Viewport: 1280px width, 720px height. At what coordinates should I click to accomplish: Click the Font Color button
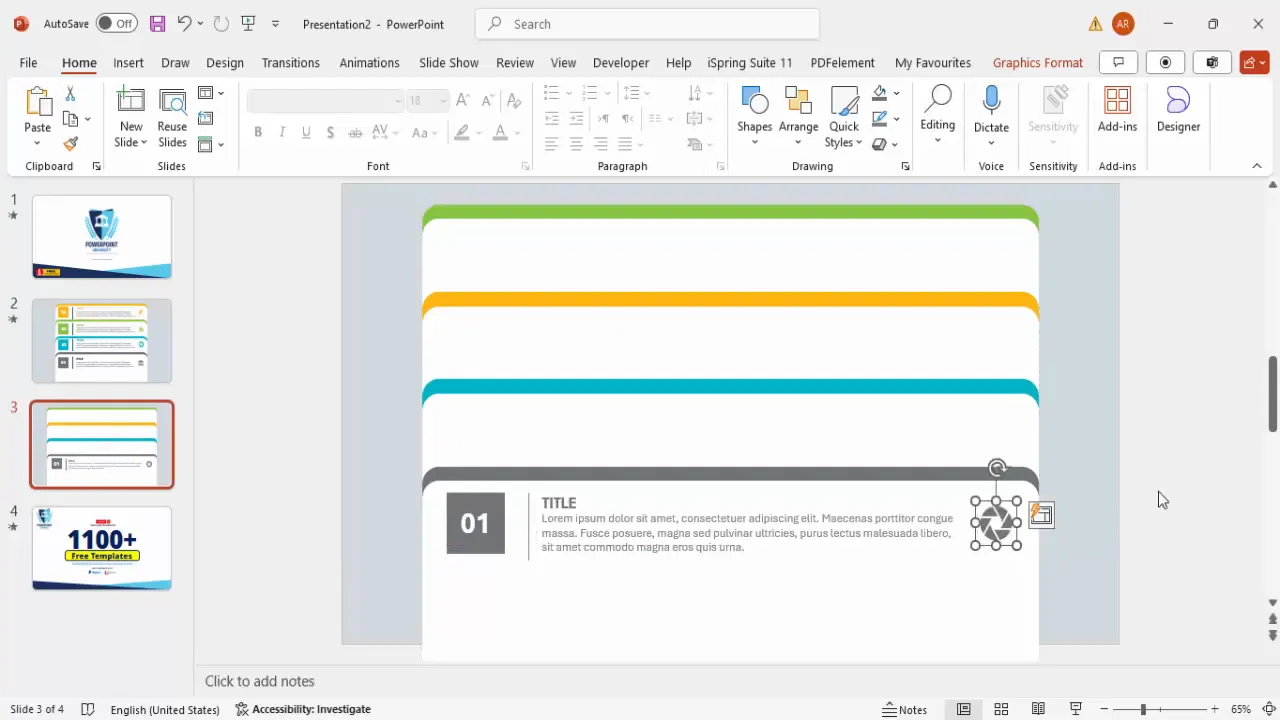[503, 132]
